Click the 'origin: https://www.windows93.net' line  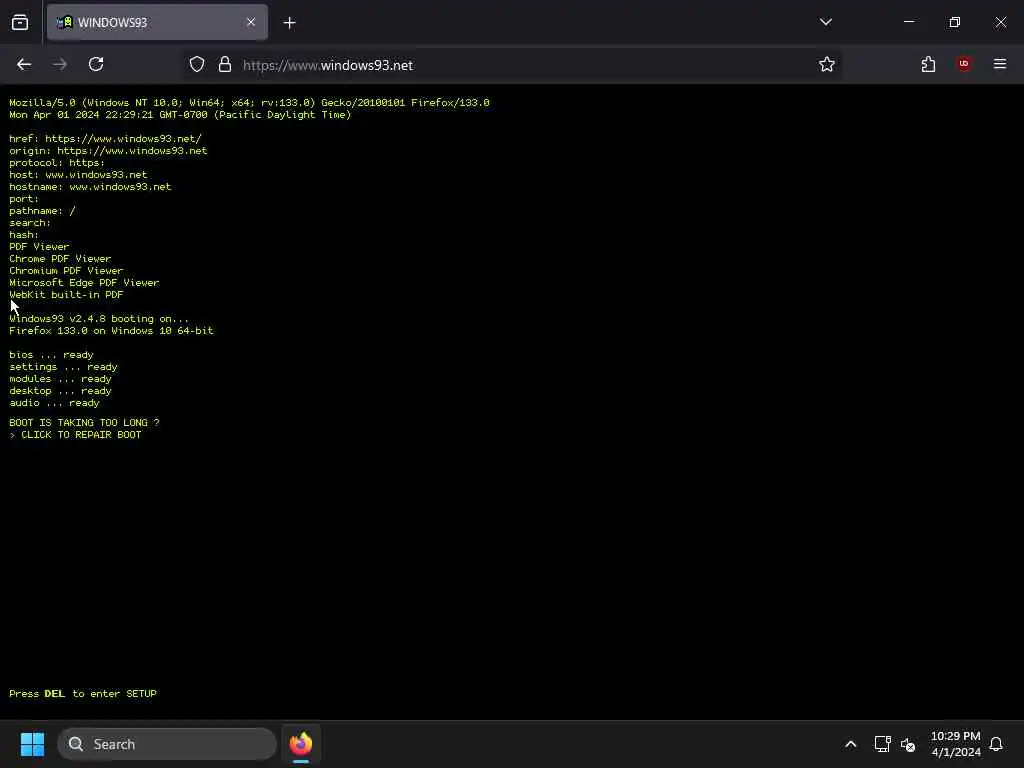[108, 151]
